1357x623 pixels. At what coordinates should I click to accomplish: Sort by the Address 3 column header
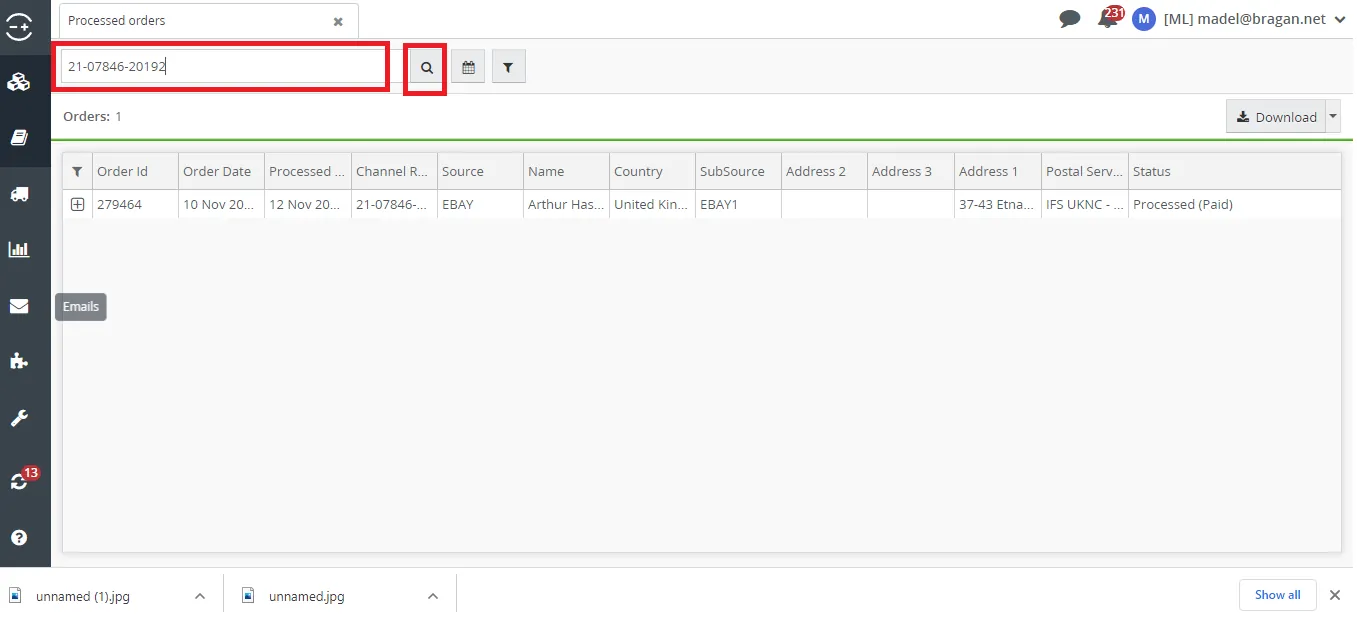pos(910,171)
